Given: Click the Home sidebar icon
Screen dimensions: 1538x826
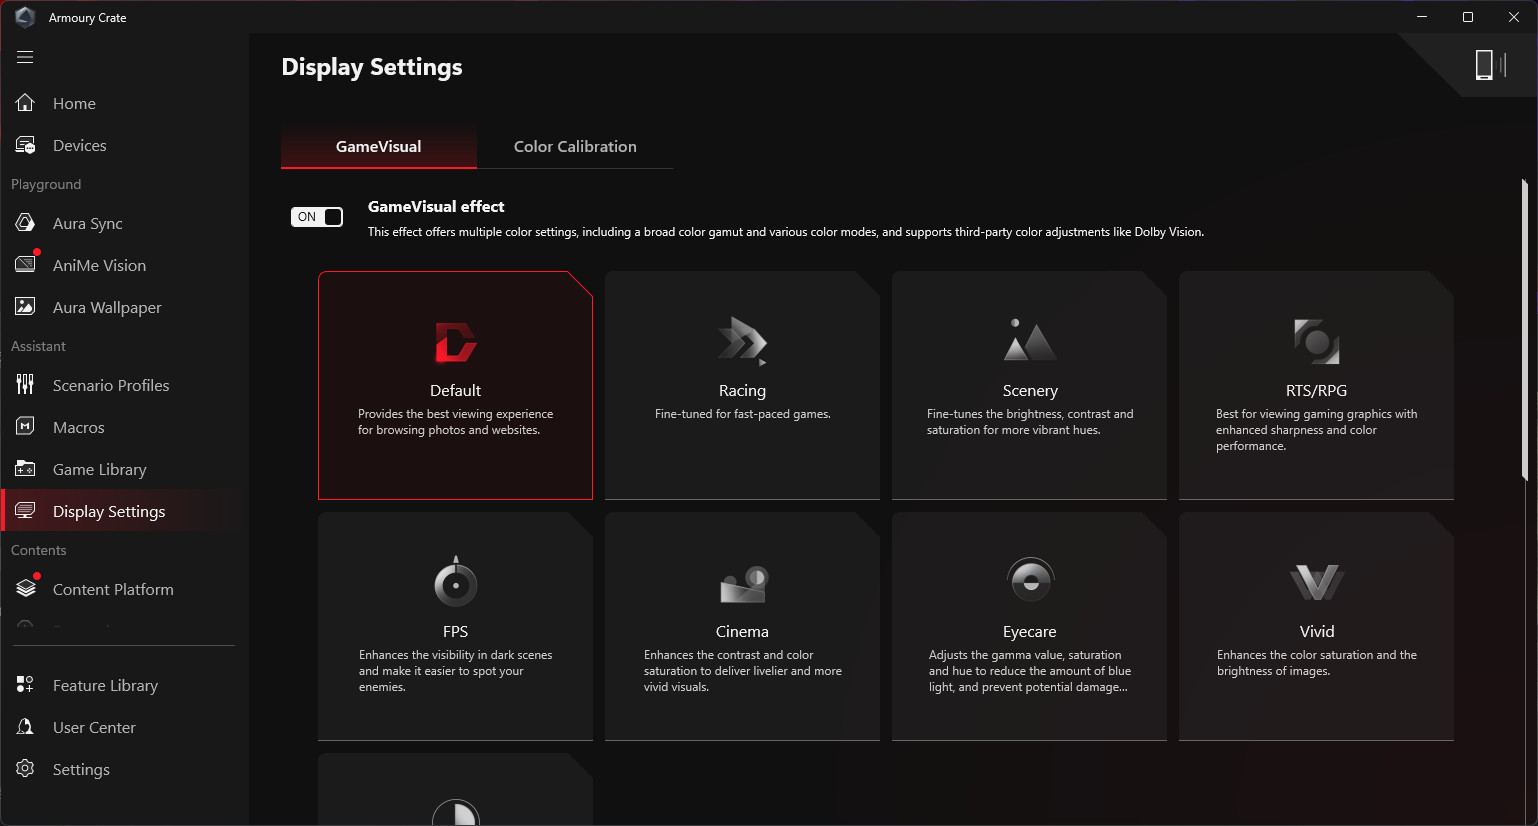Looking at the screenshot, I should (25, 103).
